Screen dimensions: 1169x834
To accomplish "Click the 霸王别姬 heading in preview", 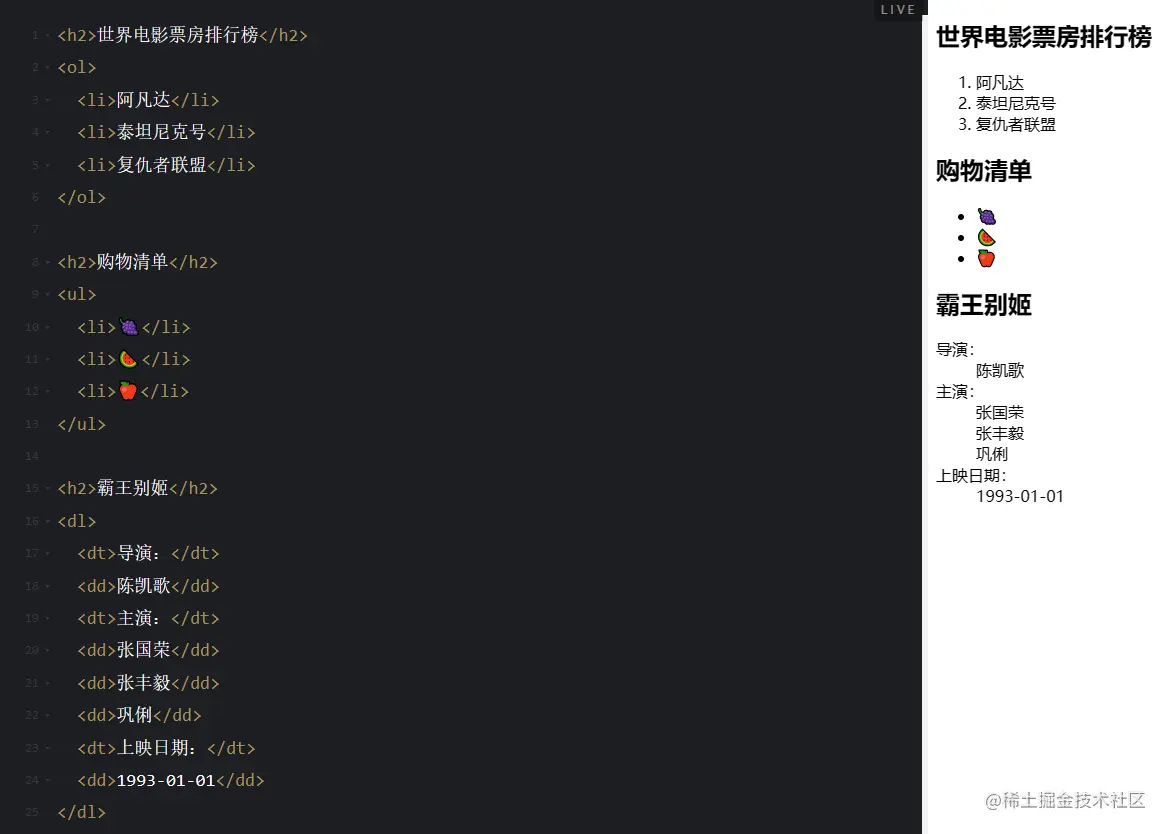I will [983, 306].
